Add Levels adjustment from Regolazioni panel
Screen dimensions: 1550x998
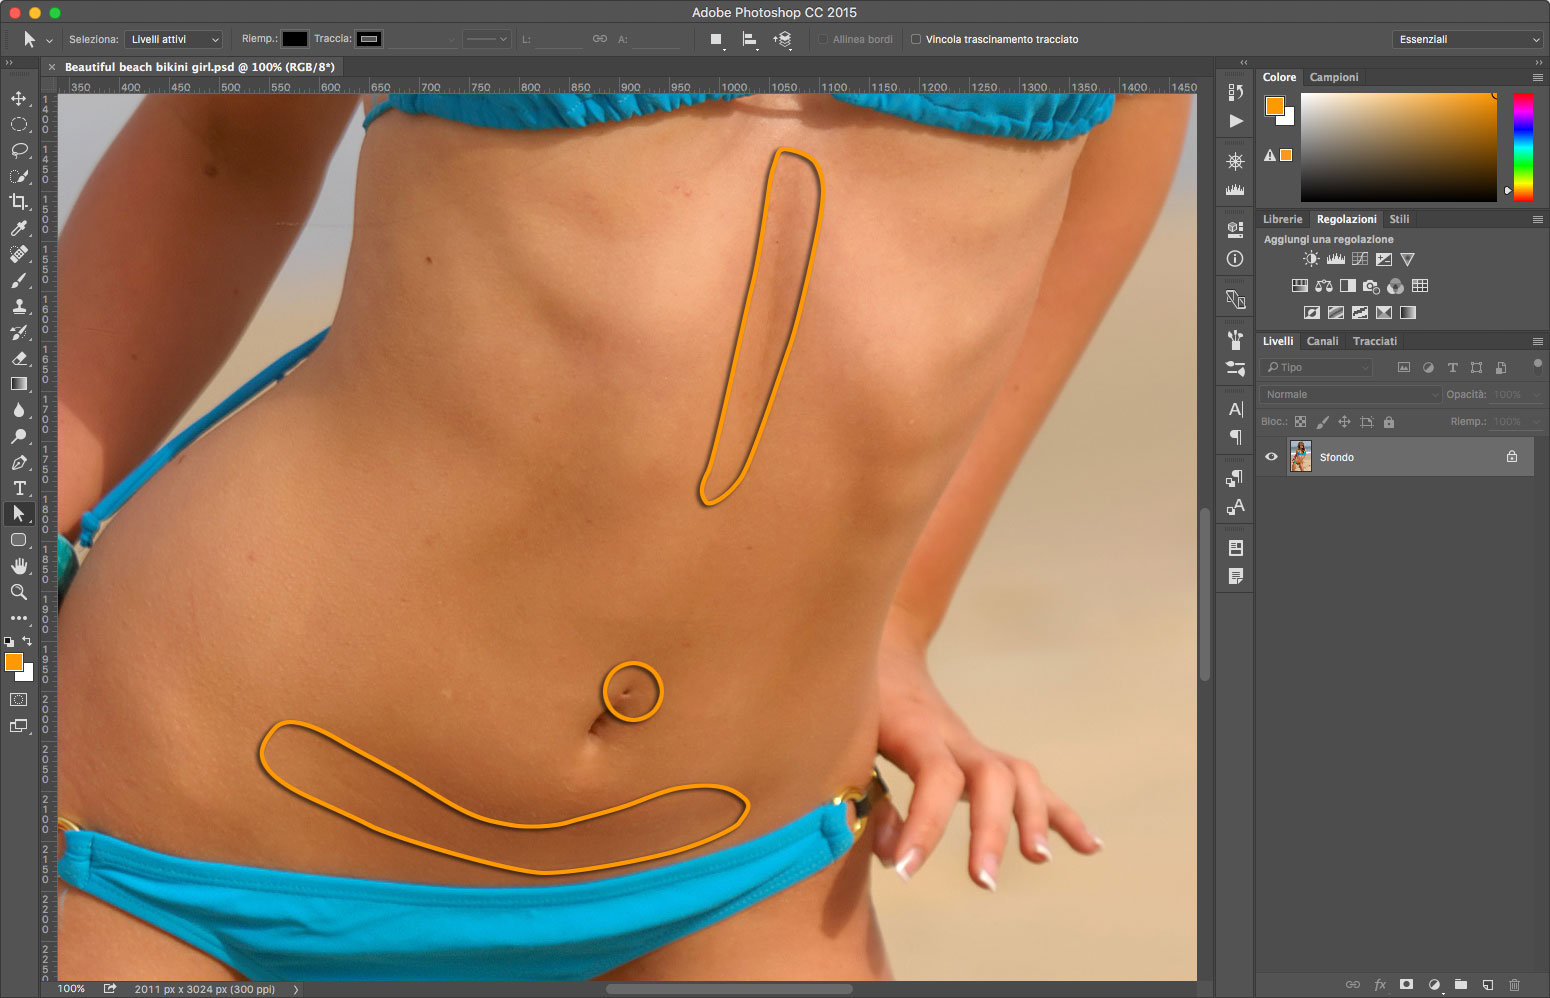[1335, 259]
